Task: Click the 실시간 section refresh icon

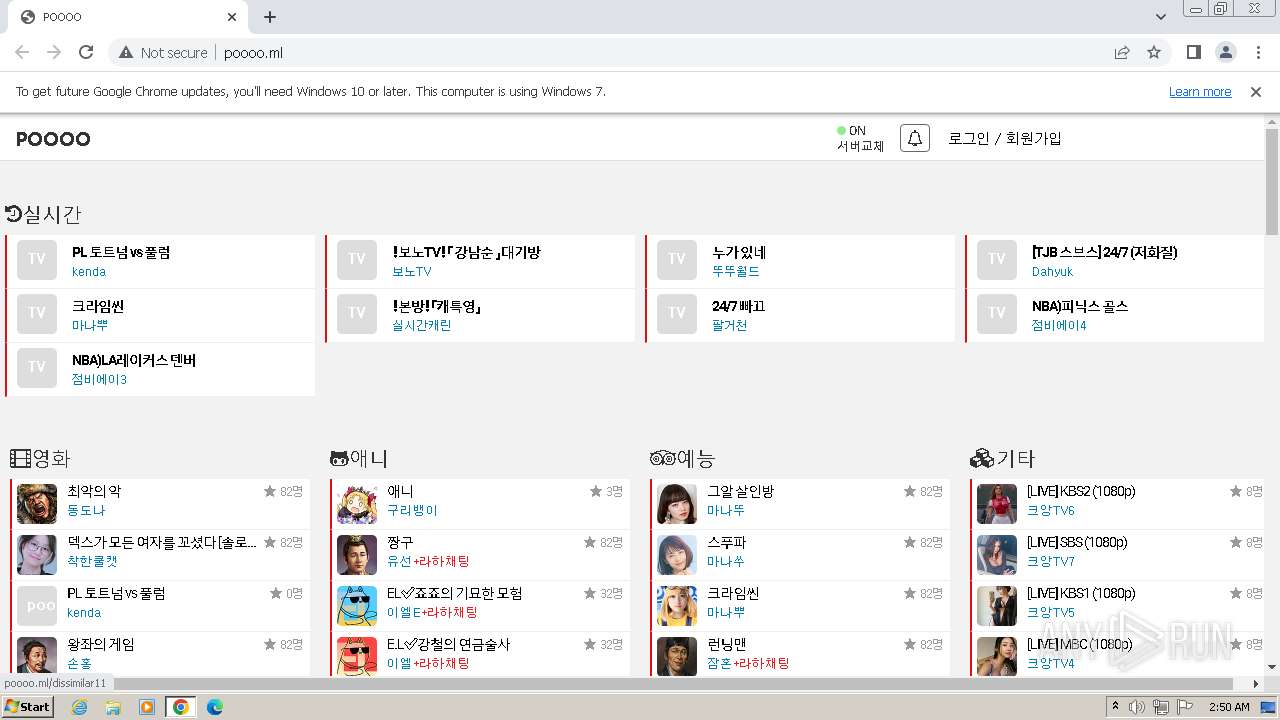Action: (x=14, y=214)
